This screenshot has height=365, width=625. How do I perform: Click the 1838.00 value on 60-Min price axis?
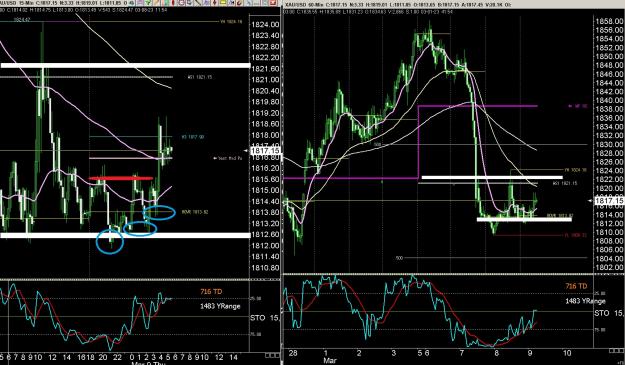pyautogui.click(x=609, y=110)
